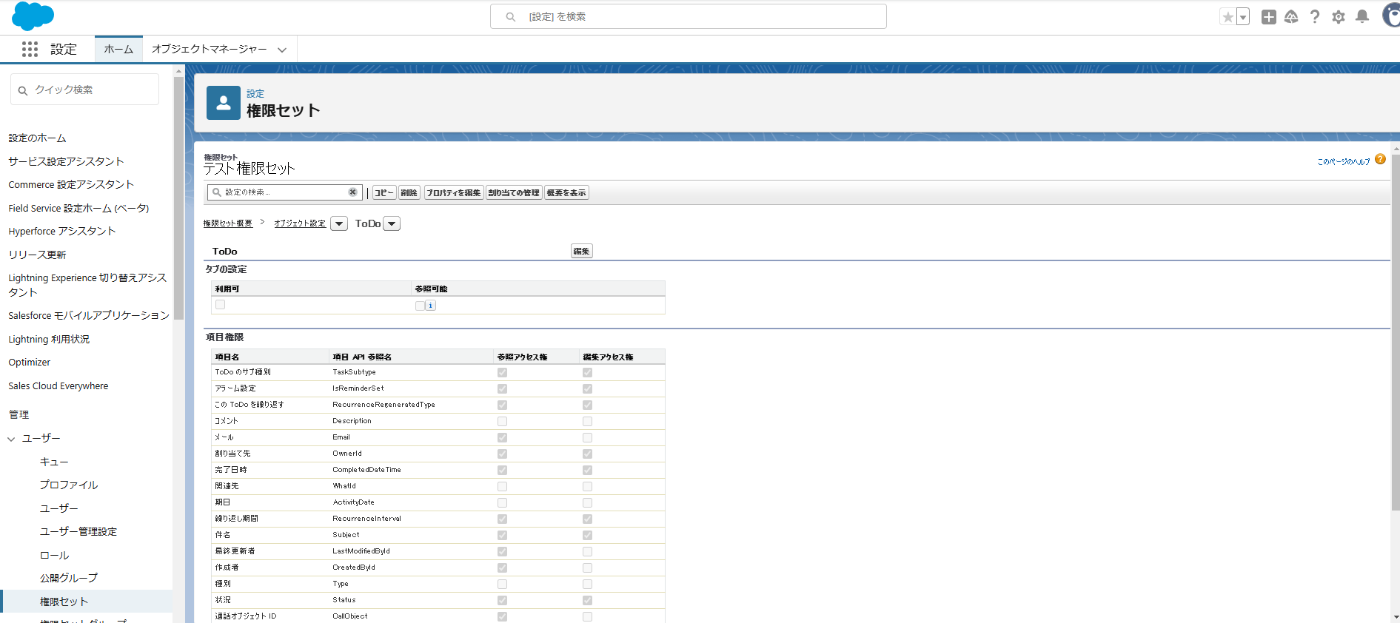Click the コピー button
This screenshot has width=1400, height=623.
(x=384, y=192)
